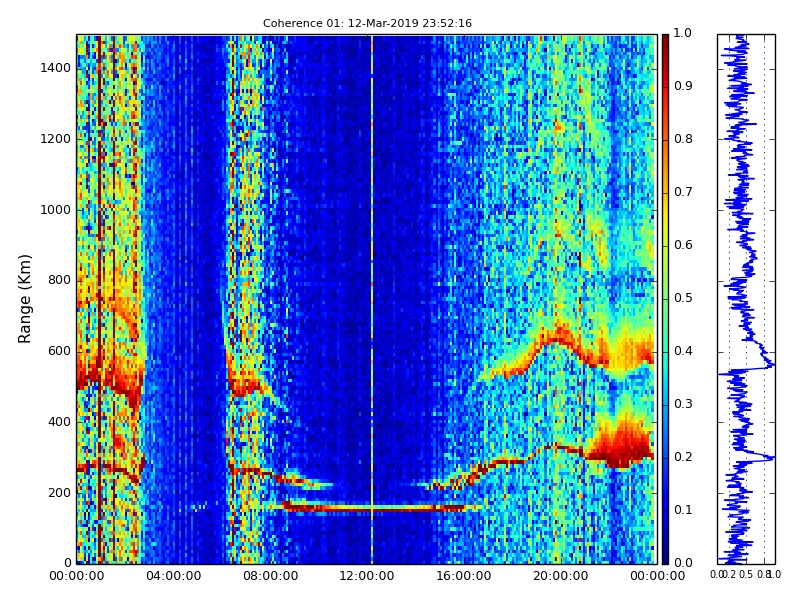Screen dimensions: 800x600
Task: Click the colorbar tick label '0.5'
Action: pyautogui.click(x=683, y=298)
